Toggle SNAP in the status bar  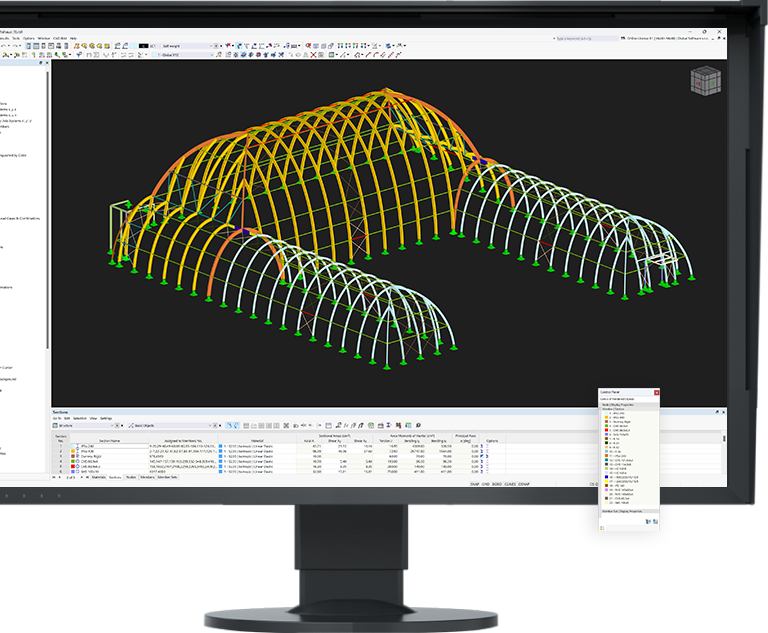click(475, 484)
